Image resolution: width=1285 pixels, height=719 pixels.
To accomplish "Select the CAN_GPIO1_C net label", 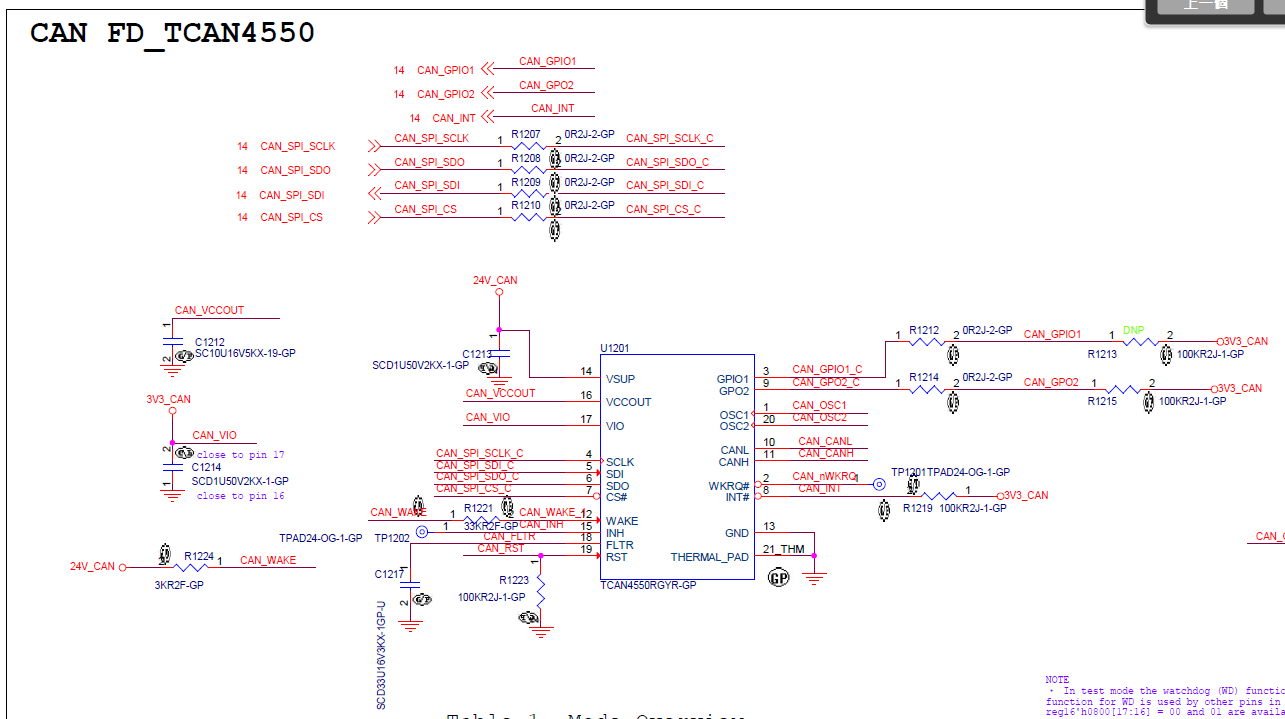I will click(x=827, y=370).
